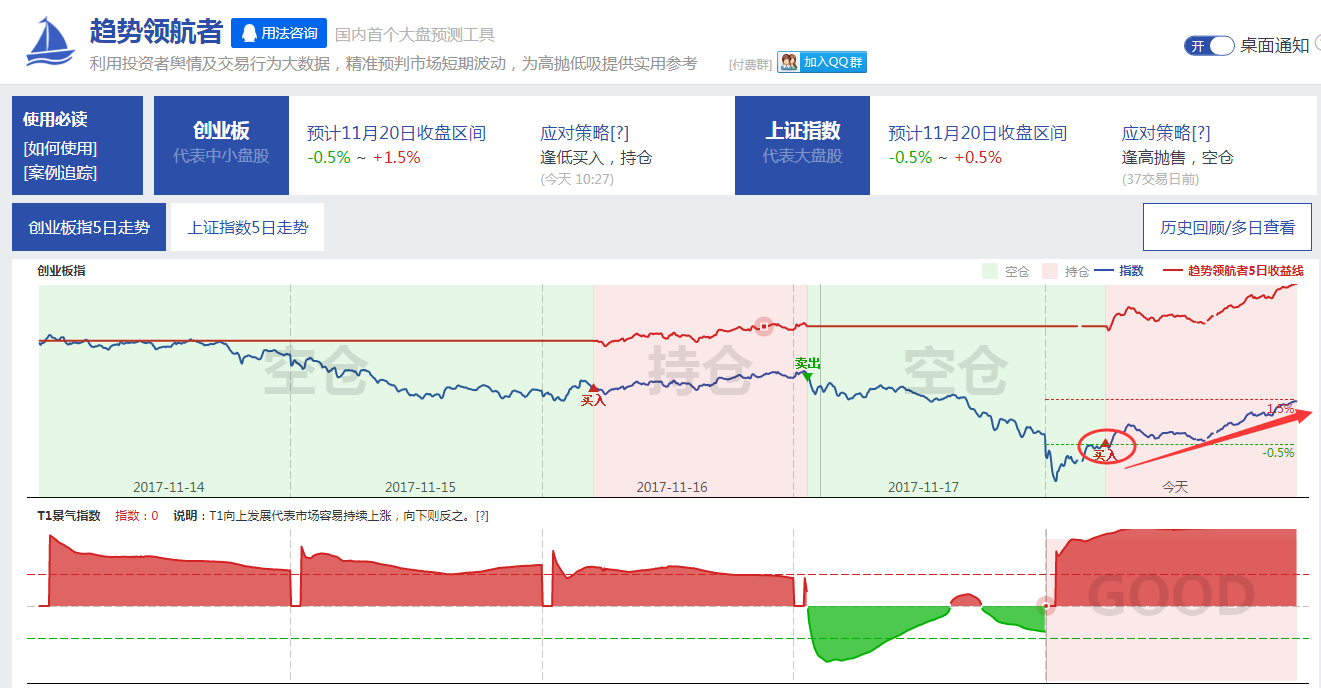The image size is (1321, 688).
Task: Click the green 卖出 sell marker on chart
Action: [x=807, y=374]
